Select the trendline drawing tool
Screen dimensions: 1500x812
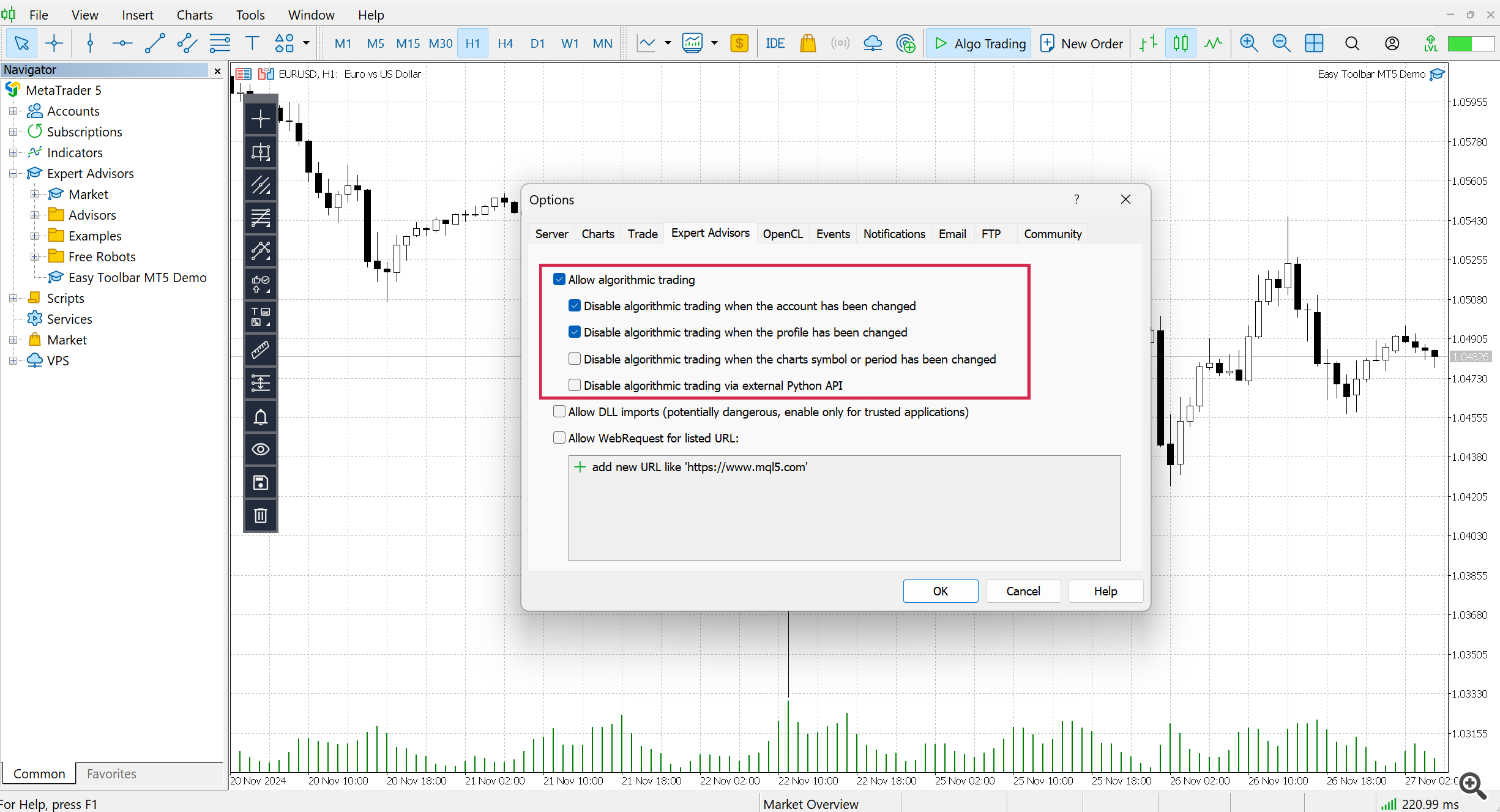tap(154, 43)
